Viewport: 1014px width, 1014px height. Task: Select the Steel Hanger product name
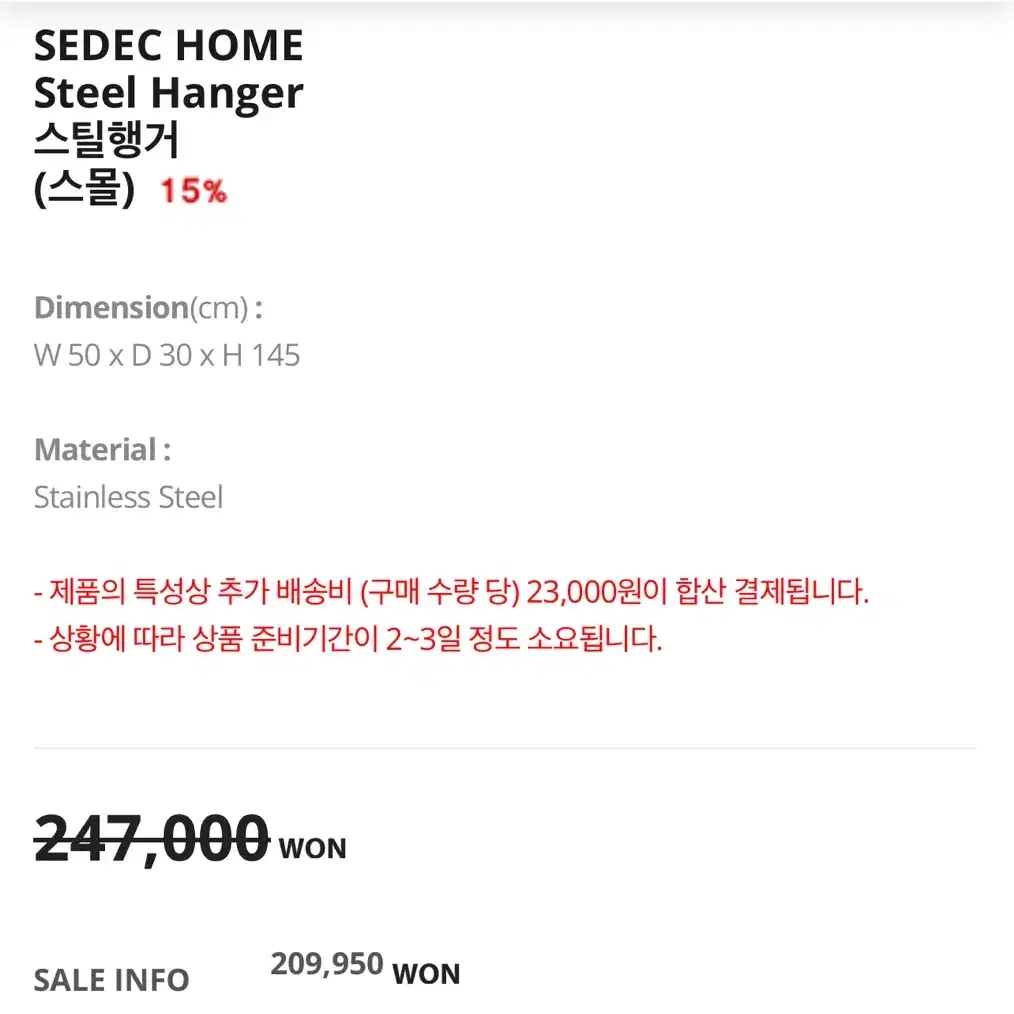168,94
